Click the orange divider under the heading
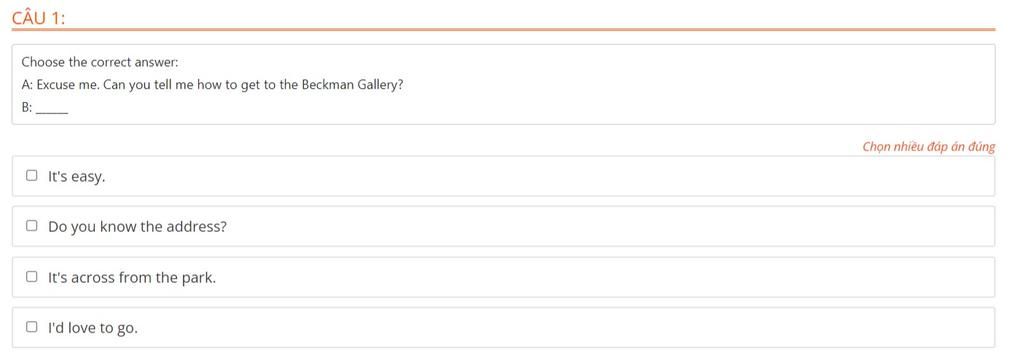The image size is (1024, 364). click(x=504, y=29)
